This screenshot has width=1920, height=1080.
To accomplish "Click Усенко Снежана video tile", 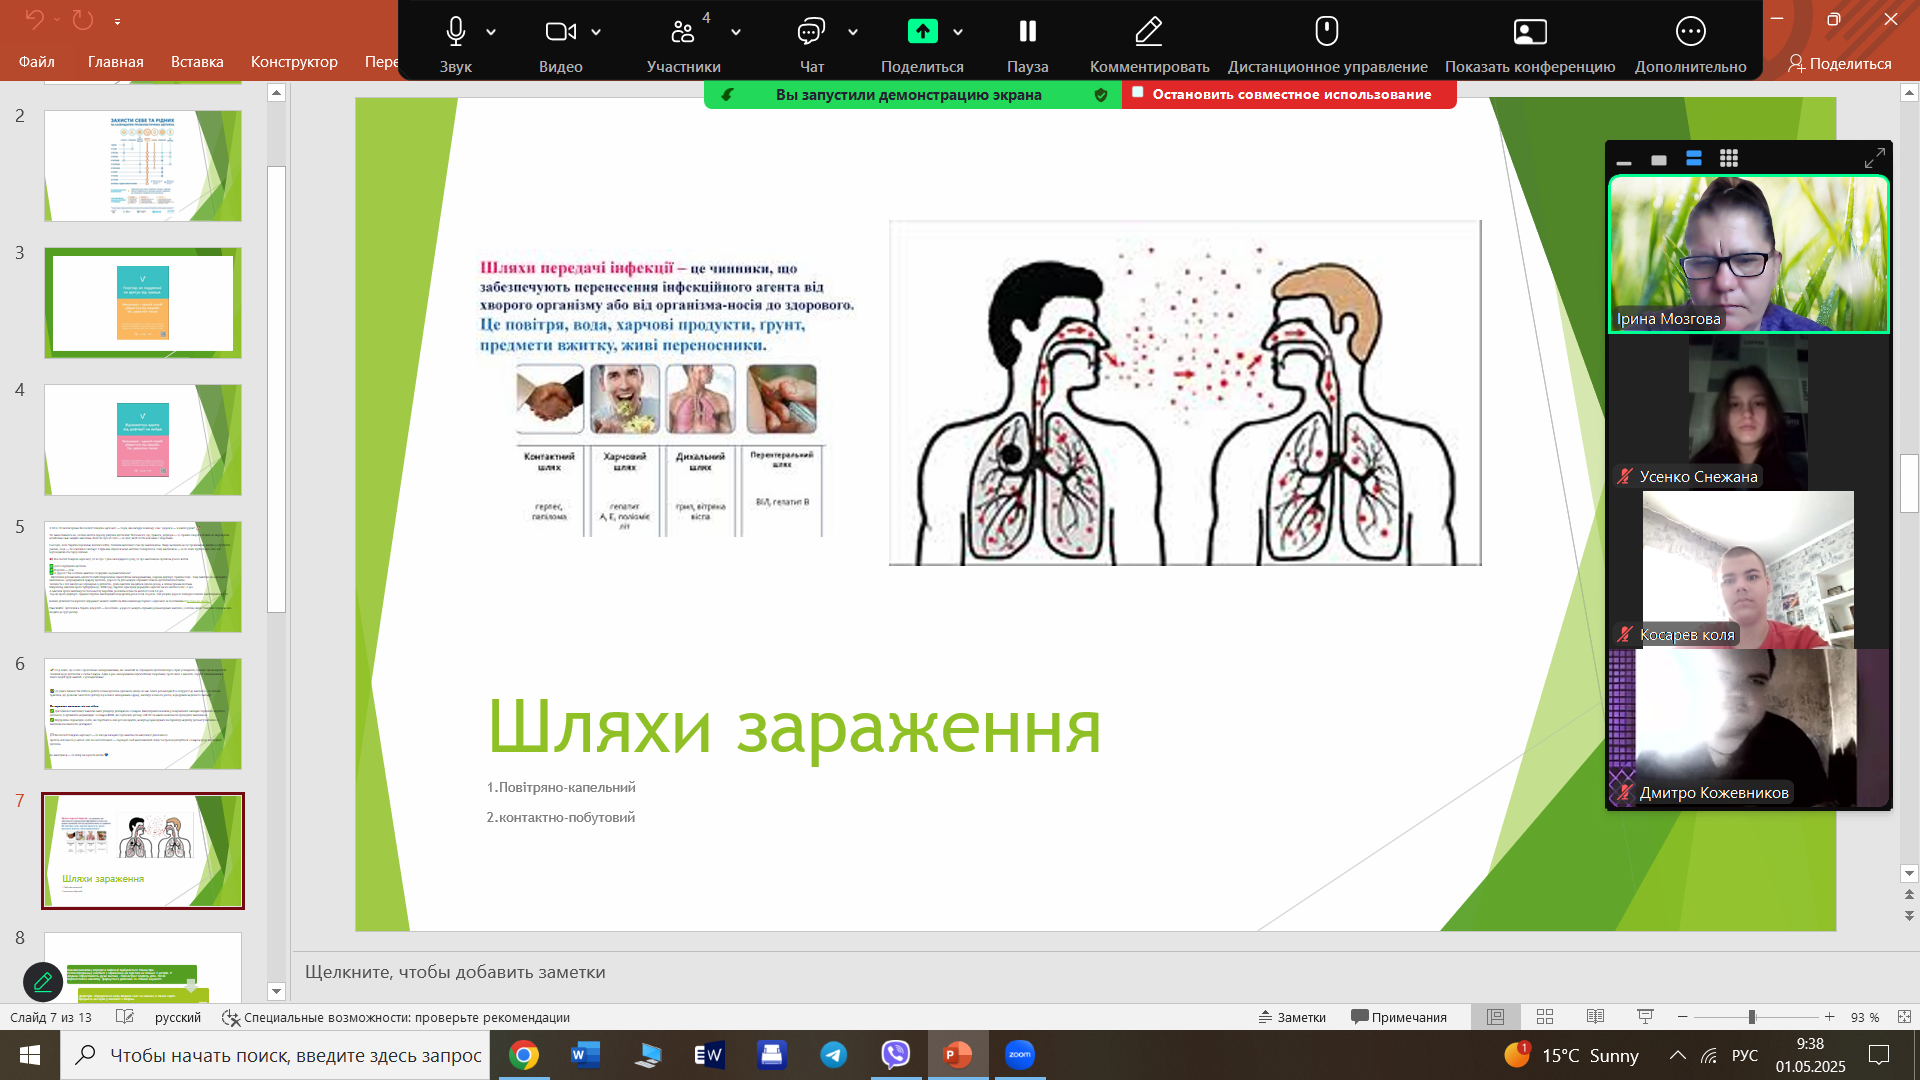I will tap(1748, 412).
